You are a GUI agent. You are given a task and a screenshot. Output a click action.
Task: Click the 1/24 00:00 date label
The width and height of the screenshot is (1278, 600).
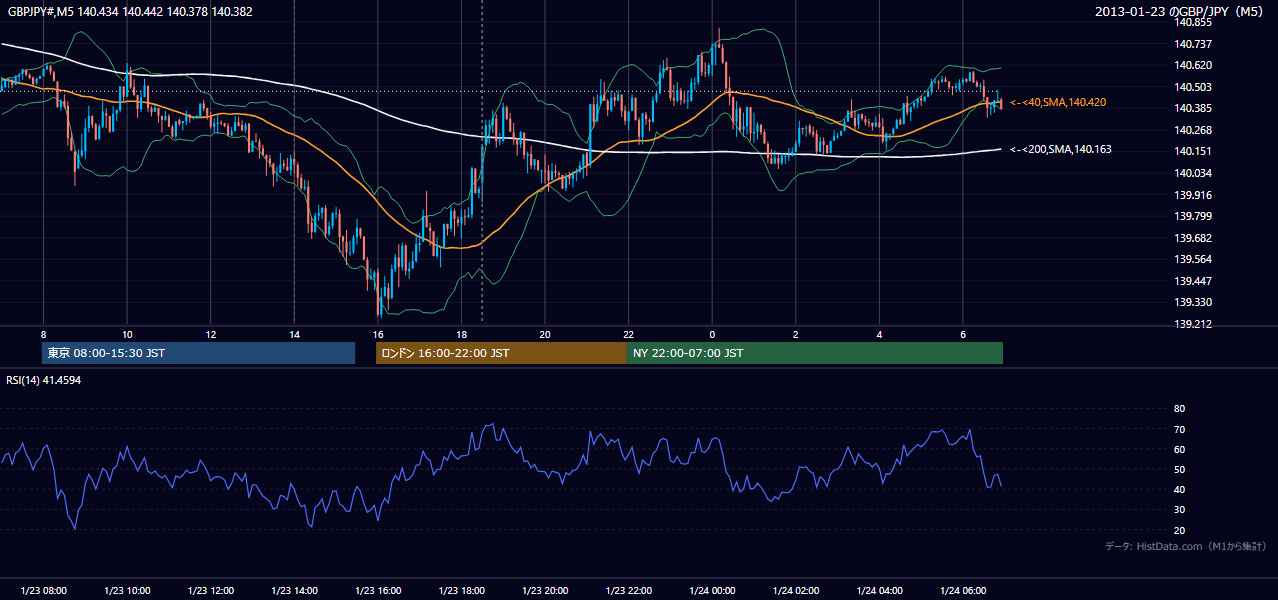(712, 591)
